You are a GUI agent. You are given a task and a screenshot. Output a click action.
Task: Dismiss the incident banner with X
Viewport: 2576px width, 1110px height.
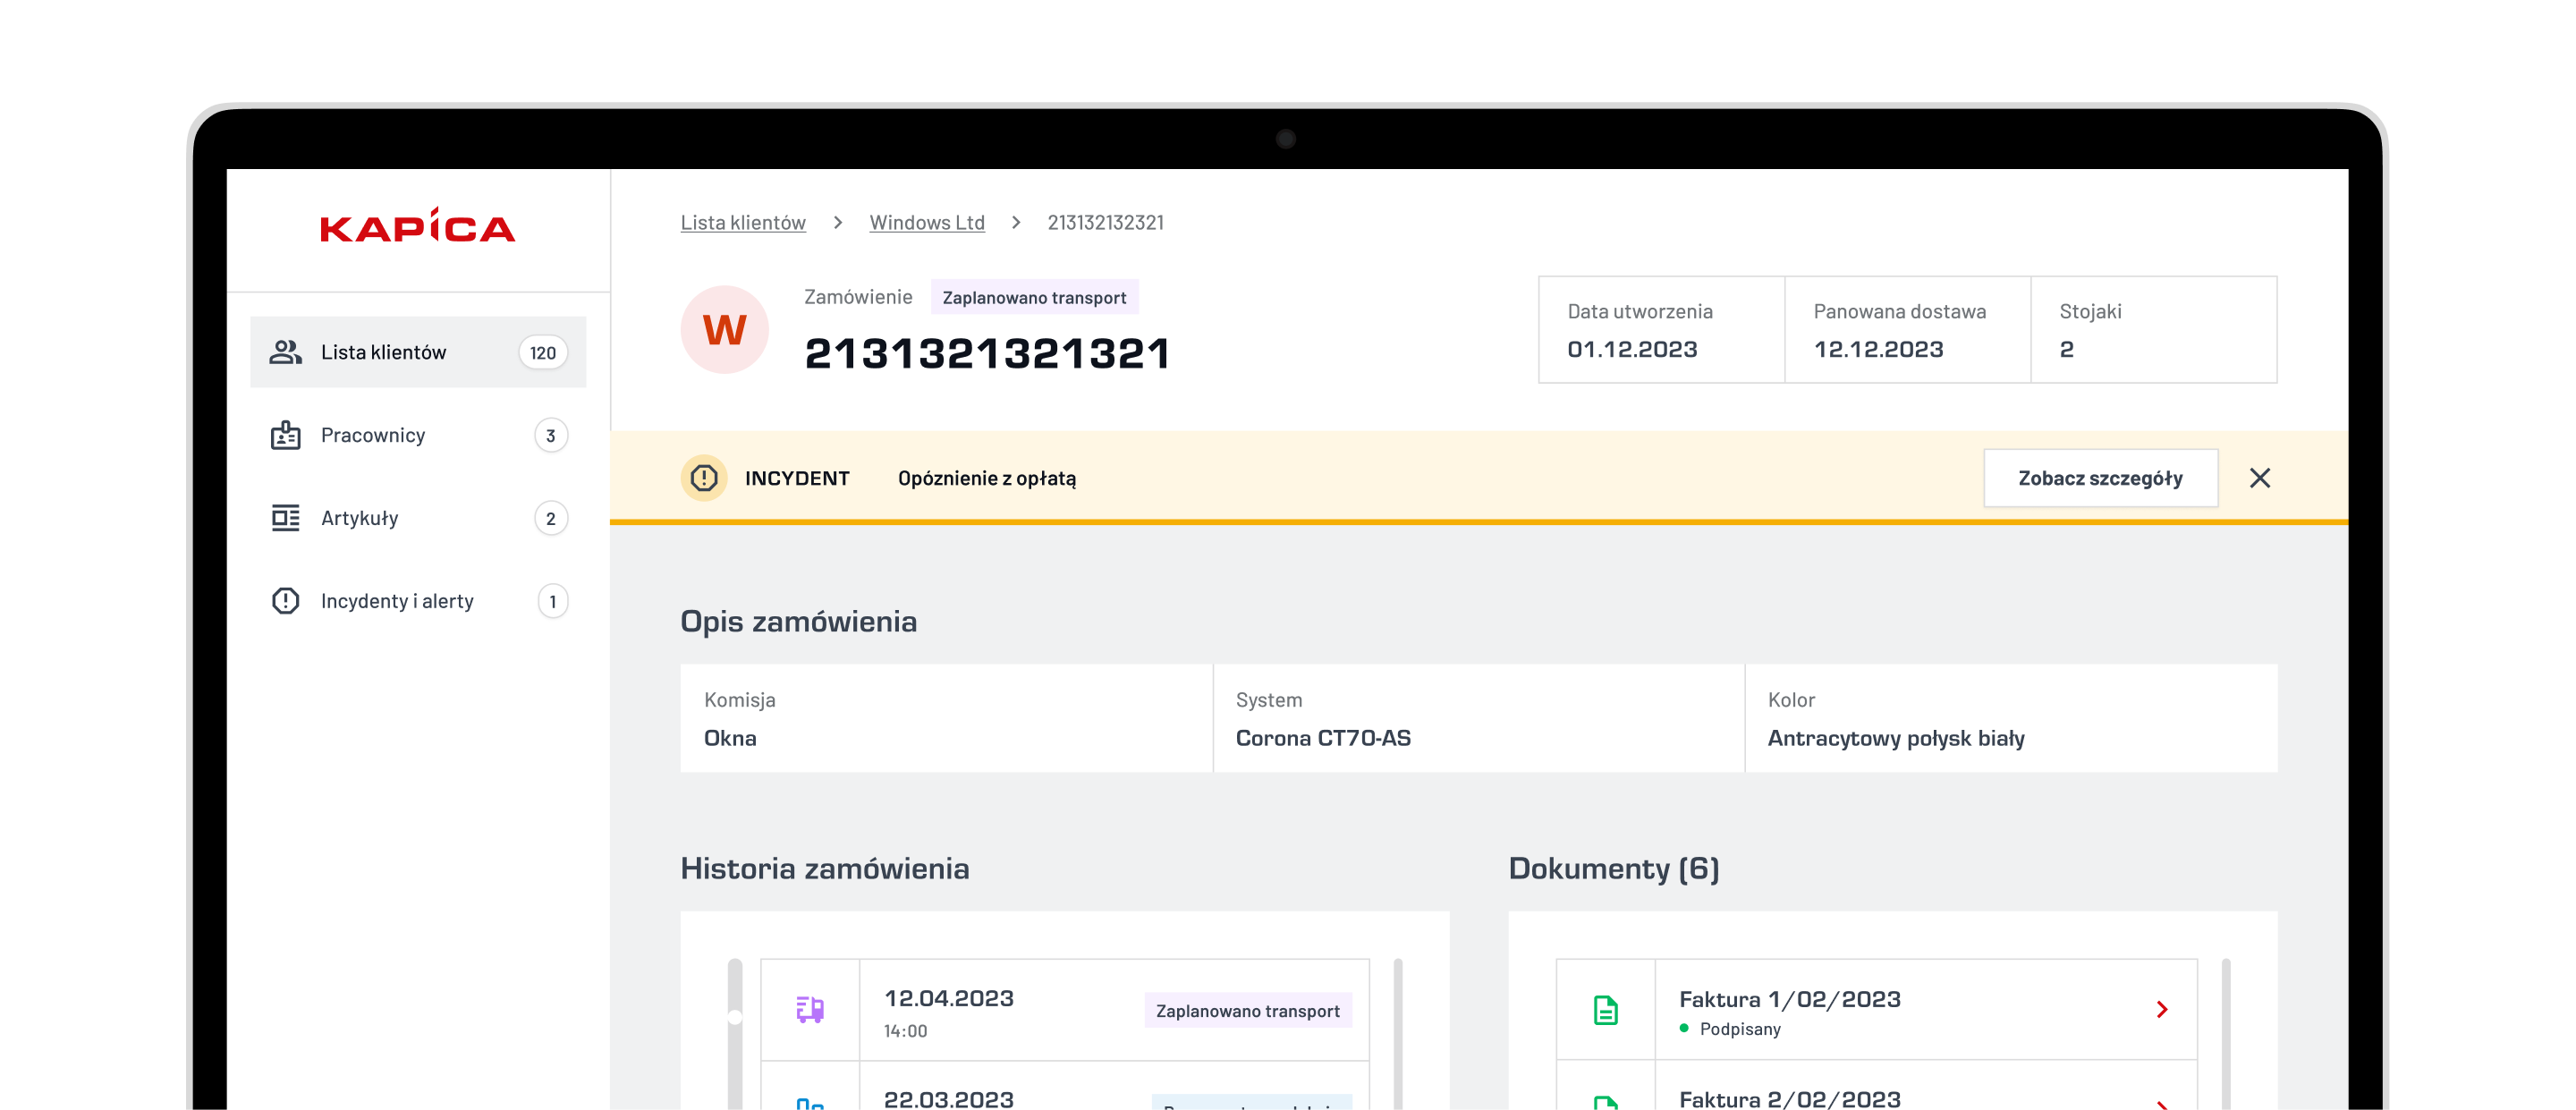(x=2259, y=478)
